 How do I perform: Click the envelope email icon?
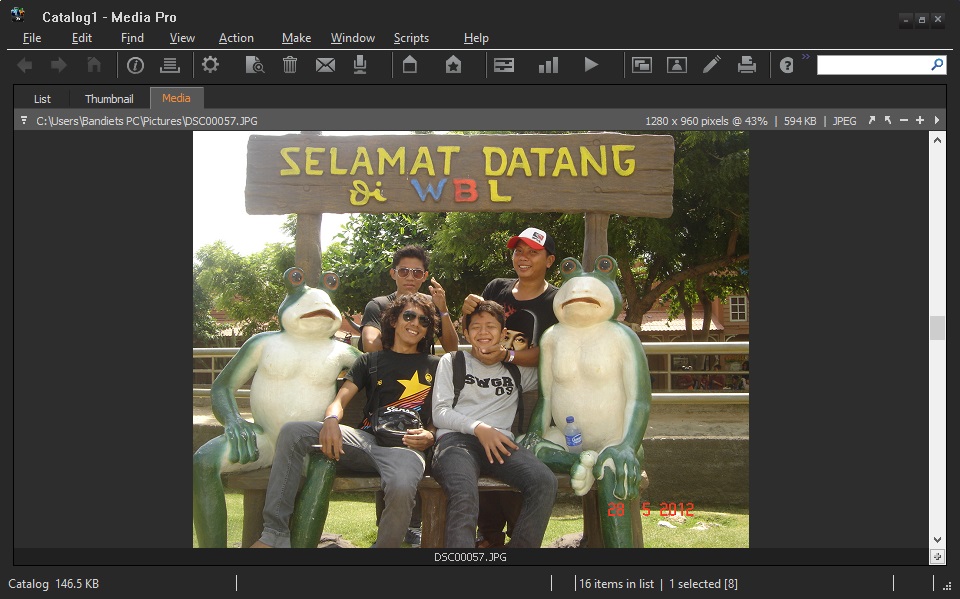[325, 65]
